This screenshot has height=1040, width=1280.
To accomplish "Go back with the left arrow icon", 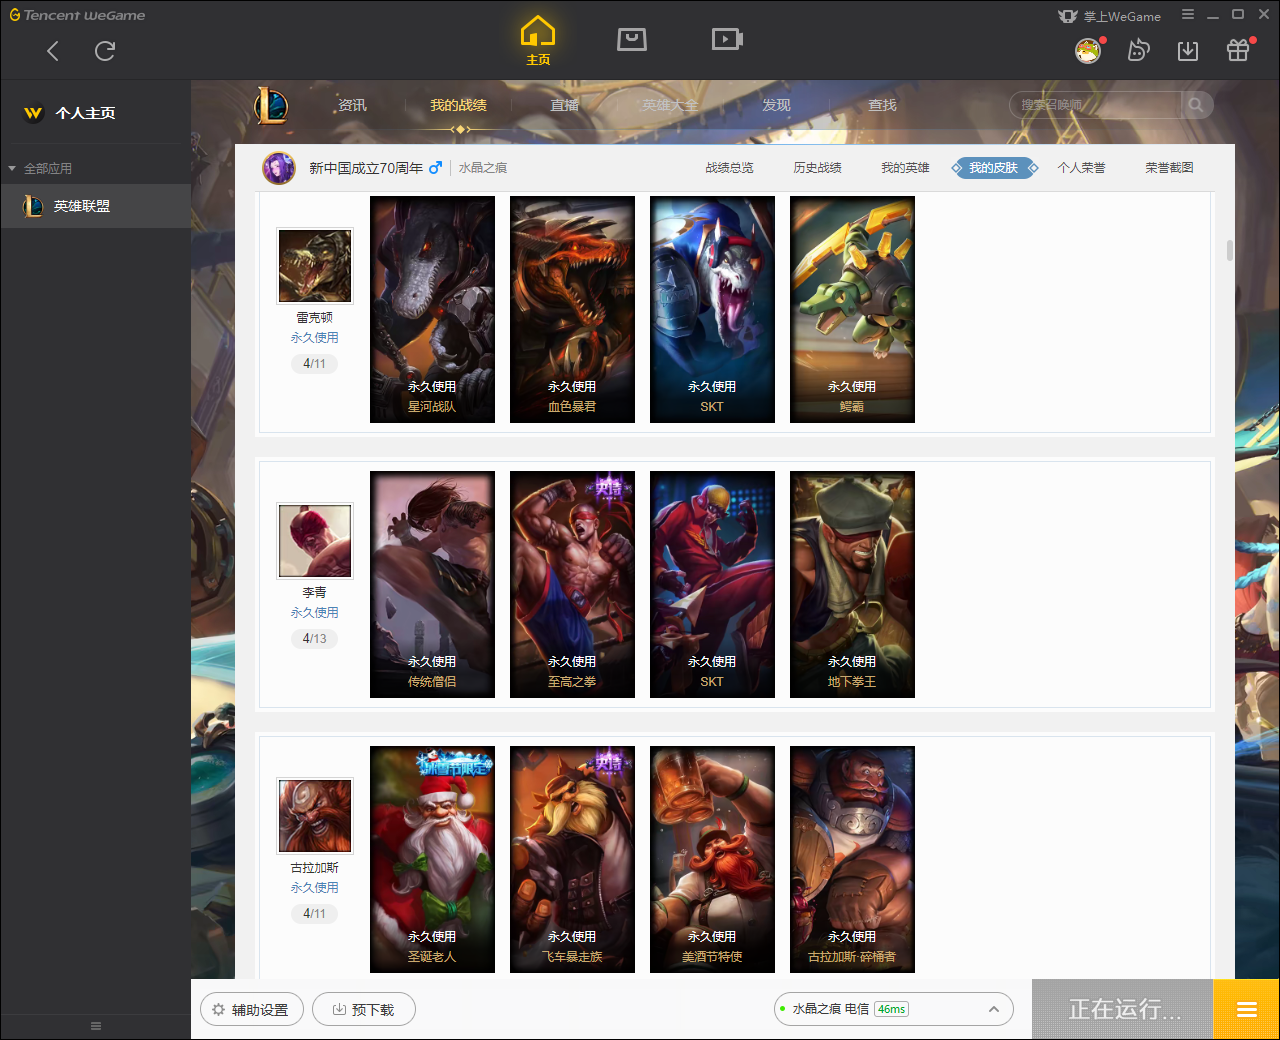I will [53, 51].
